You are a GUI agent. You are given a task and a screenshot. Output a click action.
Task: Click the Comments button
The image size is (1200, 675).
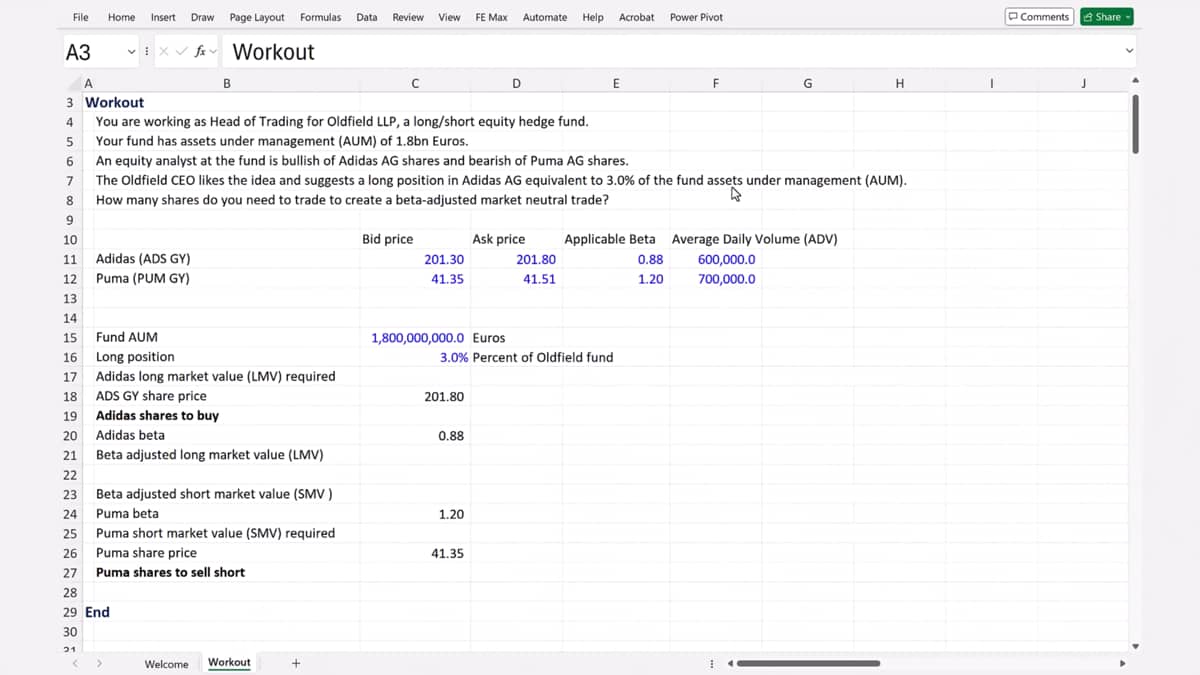coord(1039,17)
